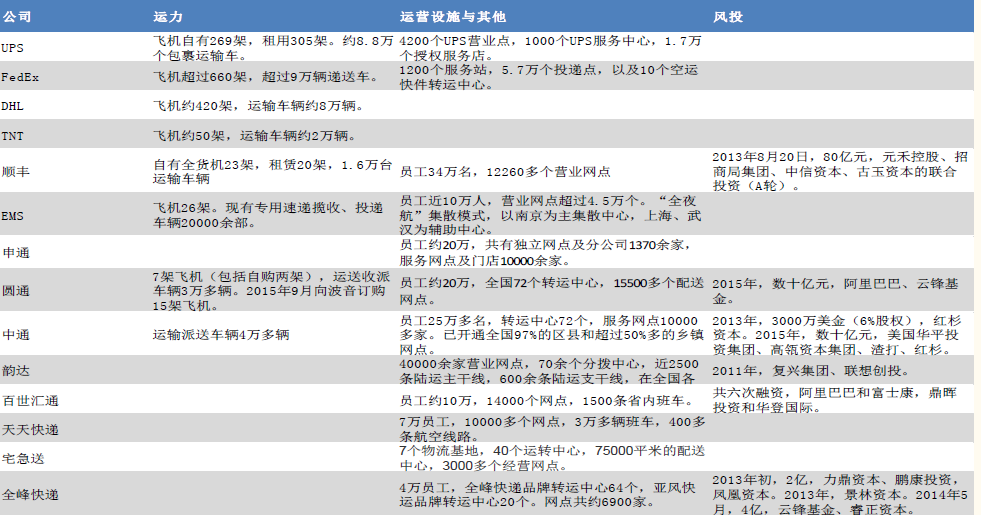
Task: Click the TNT company cell
Action: point(13,136)
